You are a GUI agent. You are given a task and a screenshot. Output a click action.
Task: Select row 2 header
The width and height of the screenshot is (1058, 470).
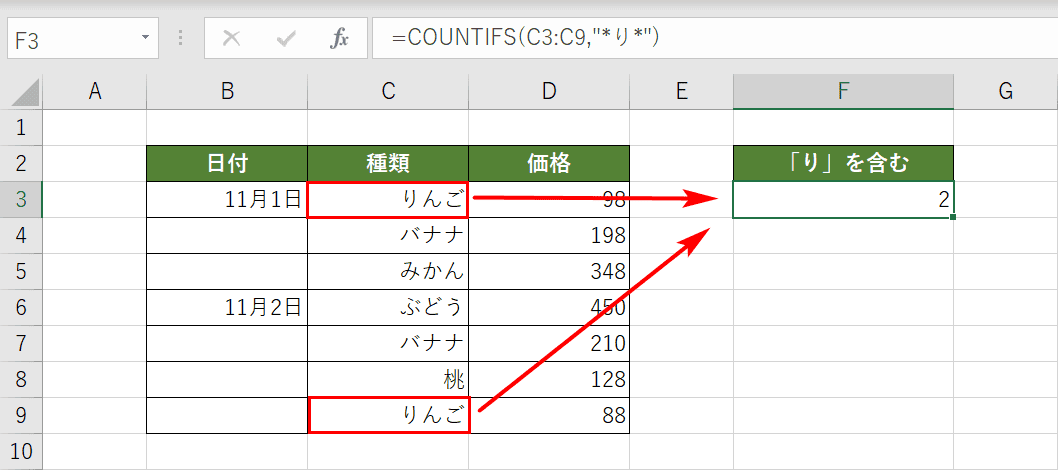[x=21, y=163]
